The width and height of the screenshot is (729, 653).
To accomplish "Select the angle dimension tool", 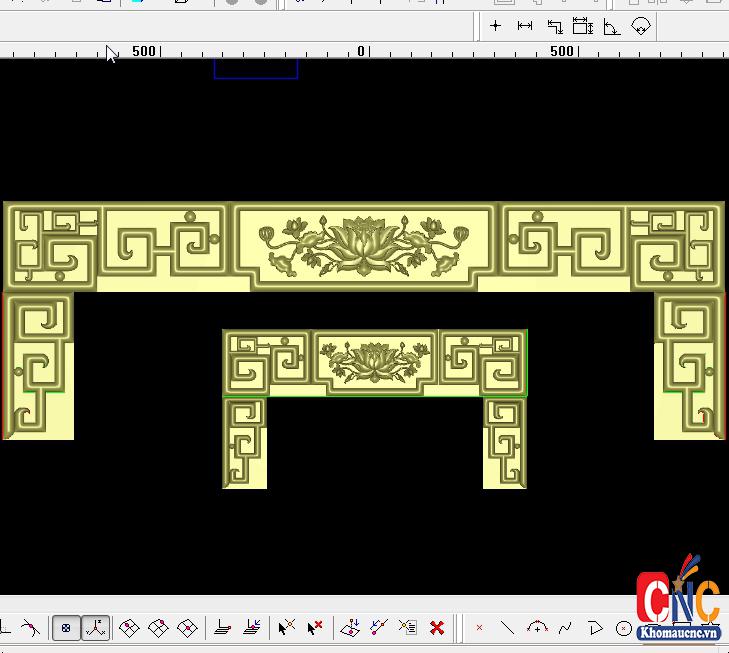I will click(611, 27).
